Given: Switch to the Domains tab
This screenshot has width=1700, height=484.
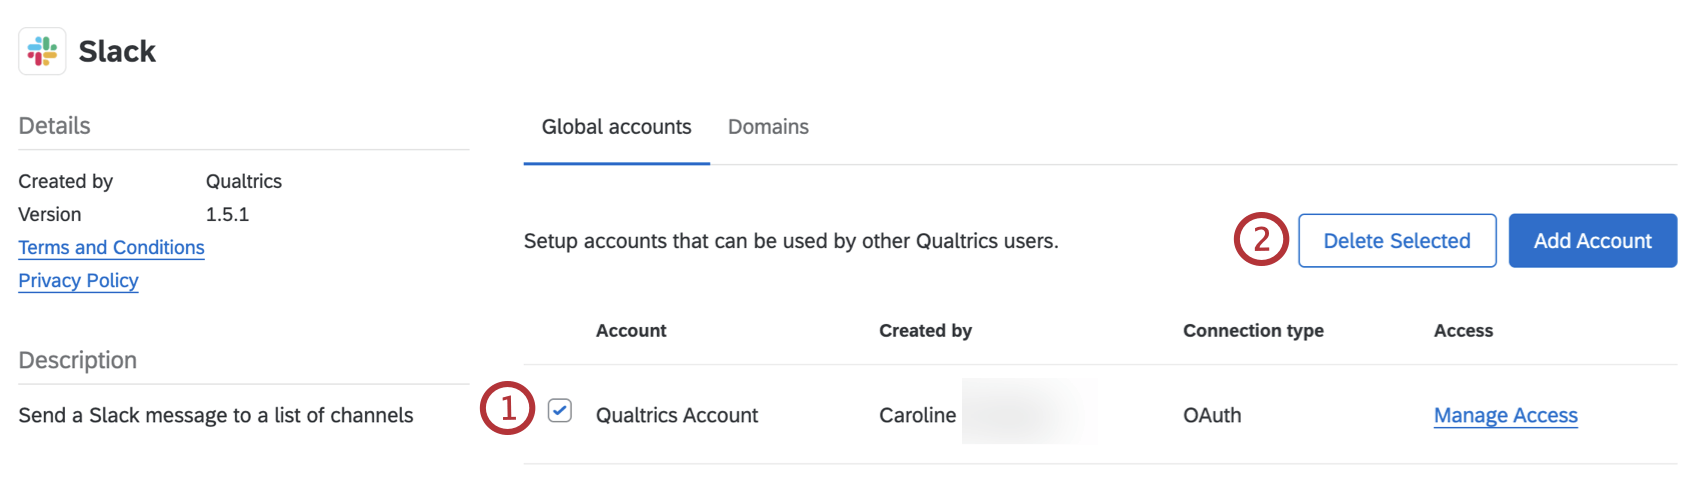Looking at the screenshot, I should coord(768,127).
